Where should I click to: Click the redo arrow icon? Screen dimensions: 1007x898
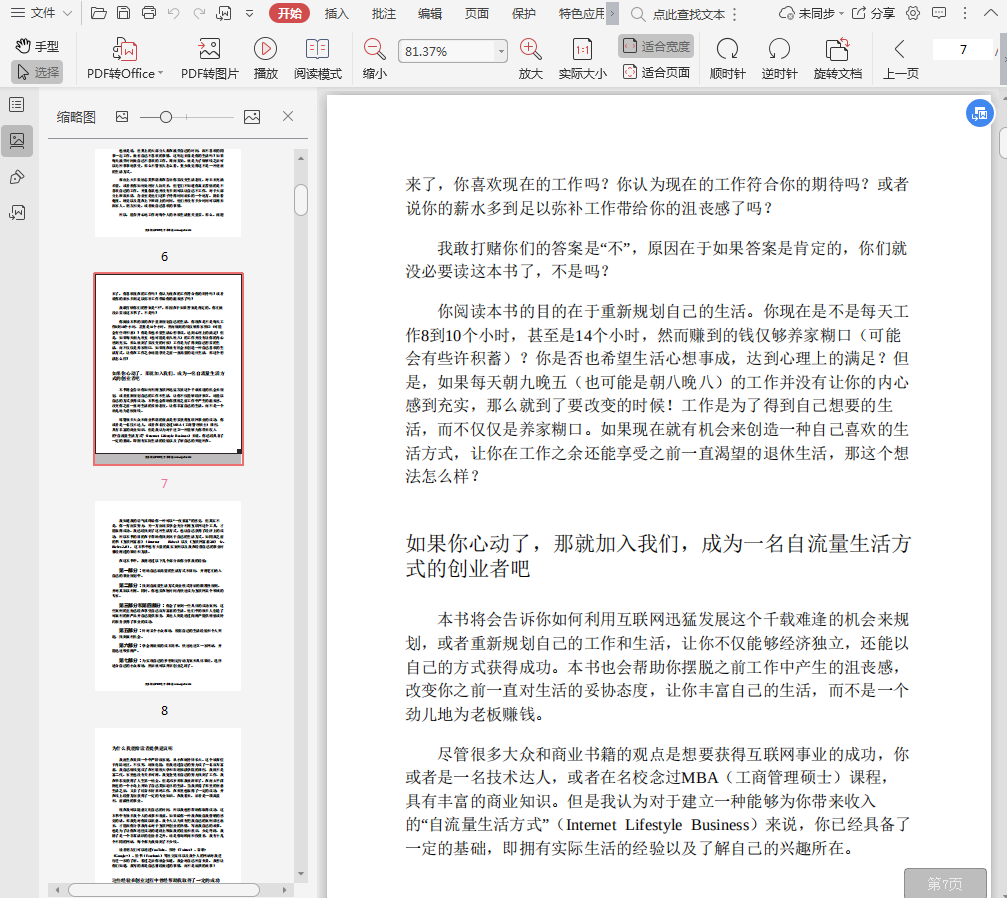point(199,13)
